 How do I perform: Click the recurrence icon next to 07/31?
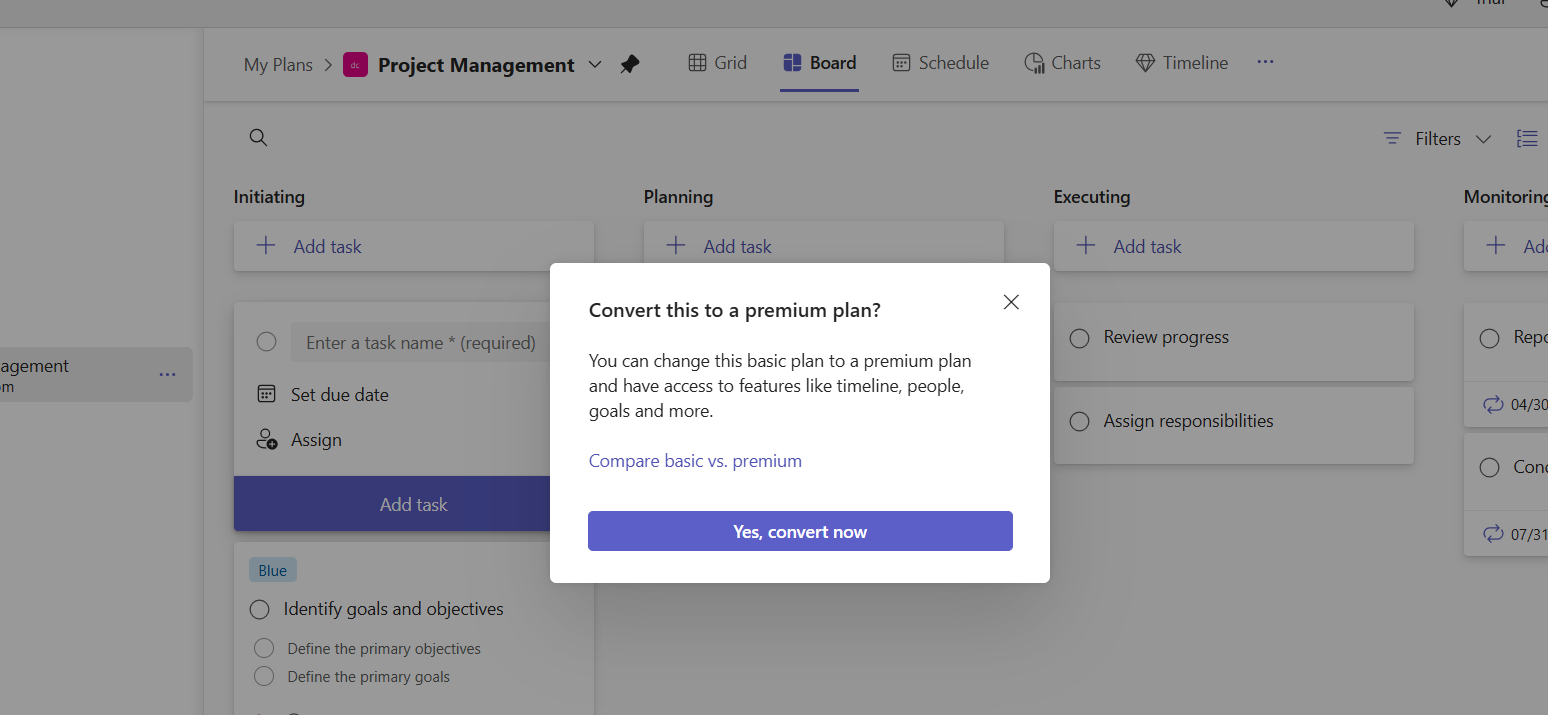tap(1493, 534)
